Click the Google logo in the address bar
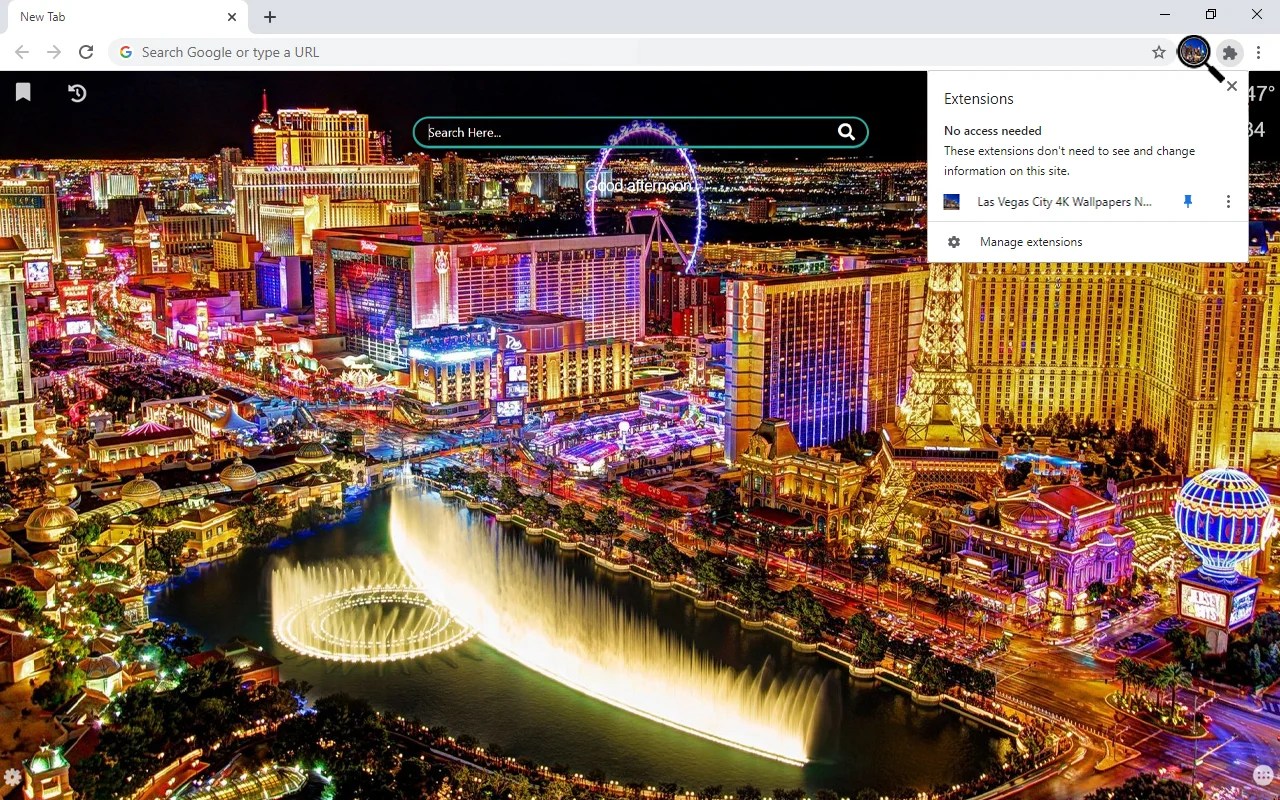The height and width of the screenshot is (800, 1280). [x=125, y=52]
